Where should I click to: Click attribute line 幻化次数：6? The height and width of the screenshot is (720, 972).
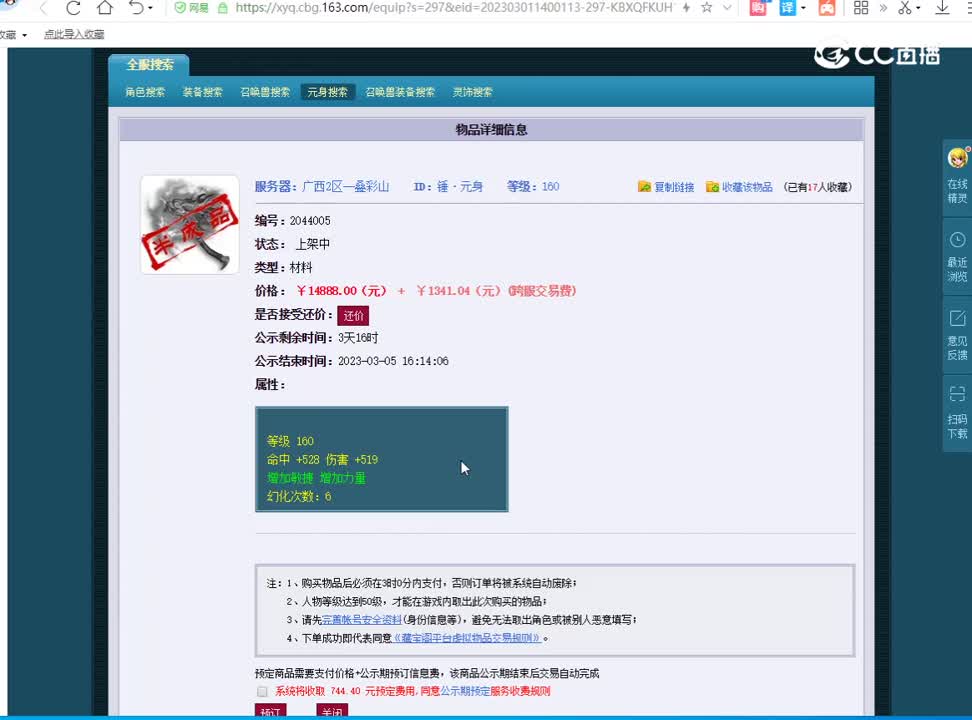click(299, 496)
